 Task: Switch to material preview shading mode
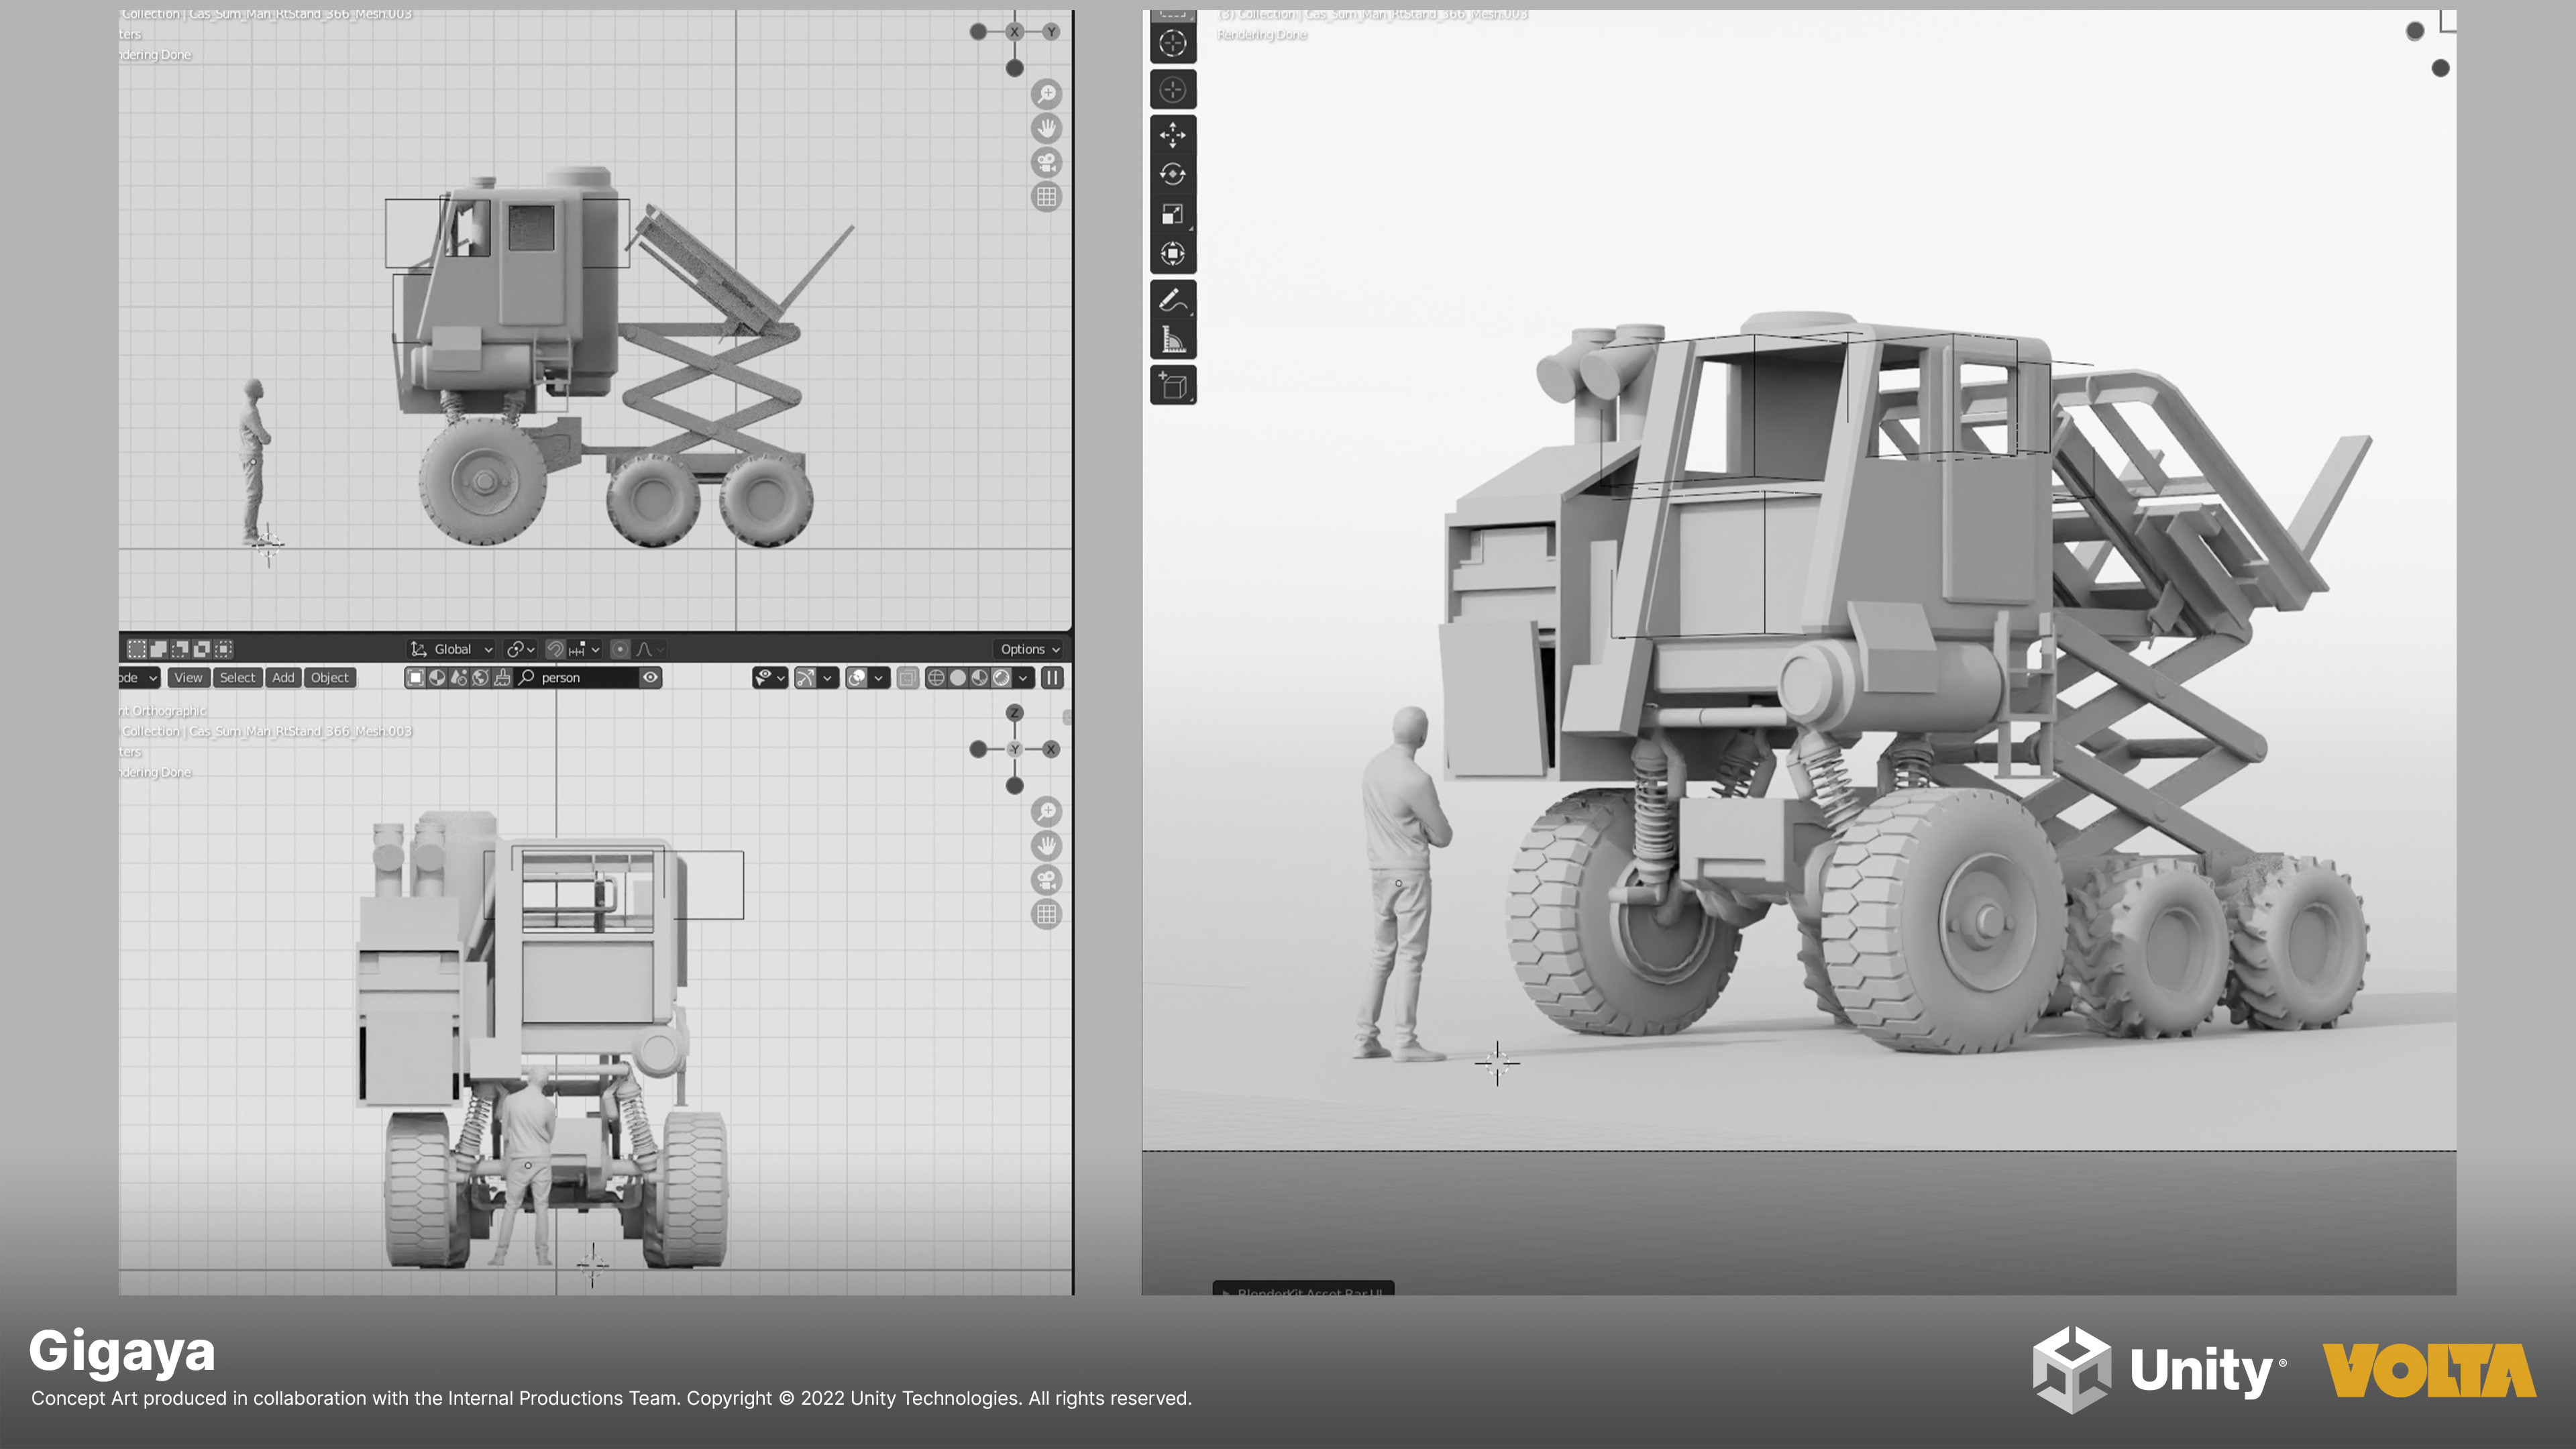tap(980, 678)
